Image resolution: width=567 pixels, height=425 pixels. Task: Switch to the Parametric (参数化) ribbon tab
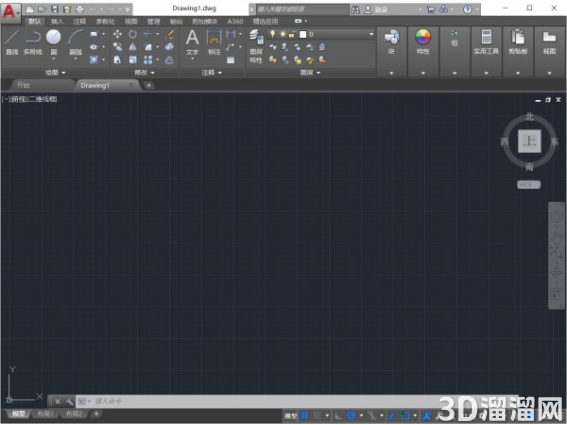105,21
